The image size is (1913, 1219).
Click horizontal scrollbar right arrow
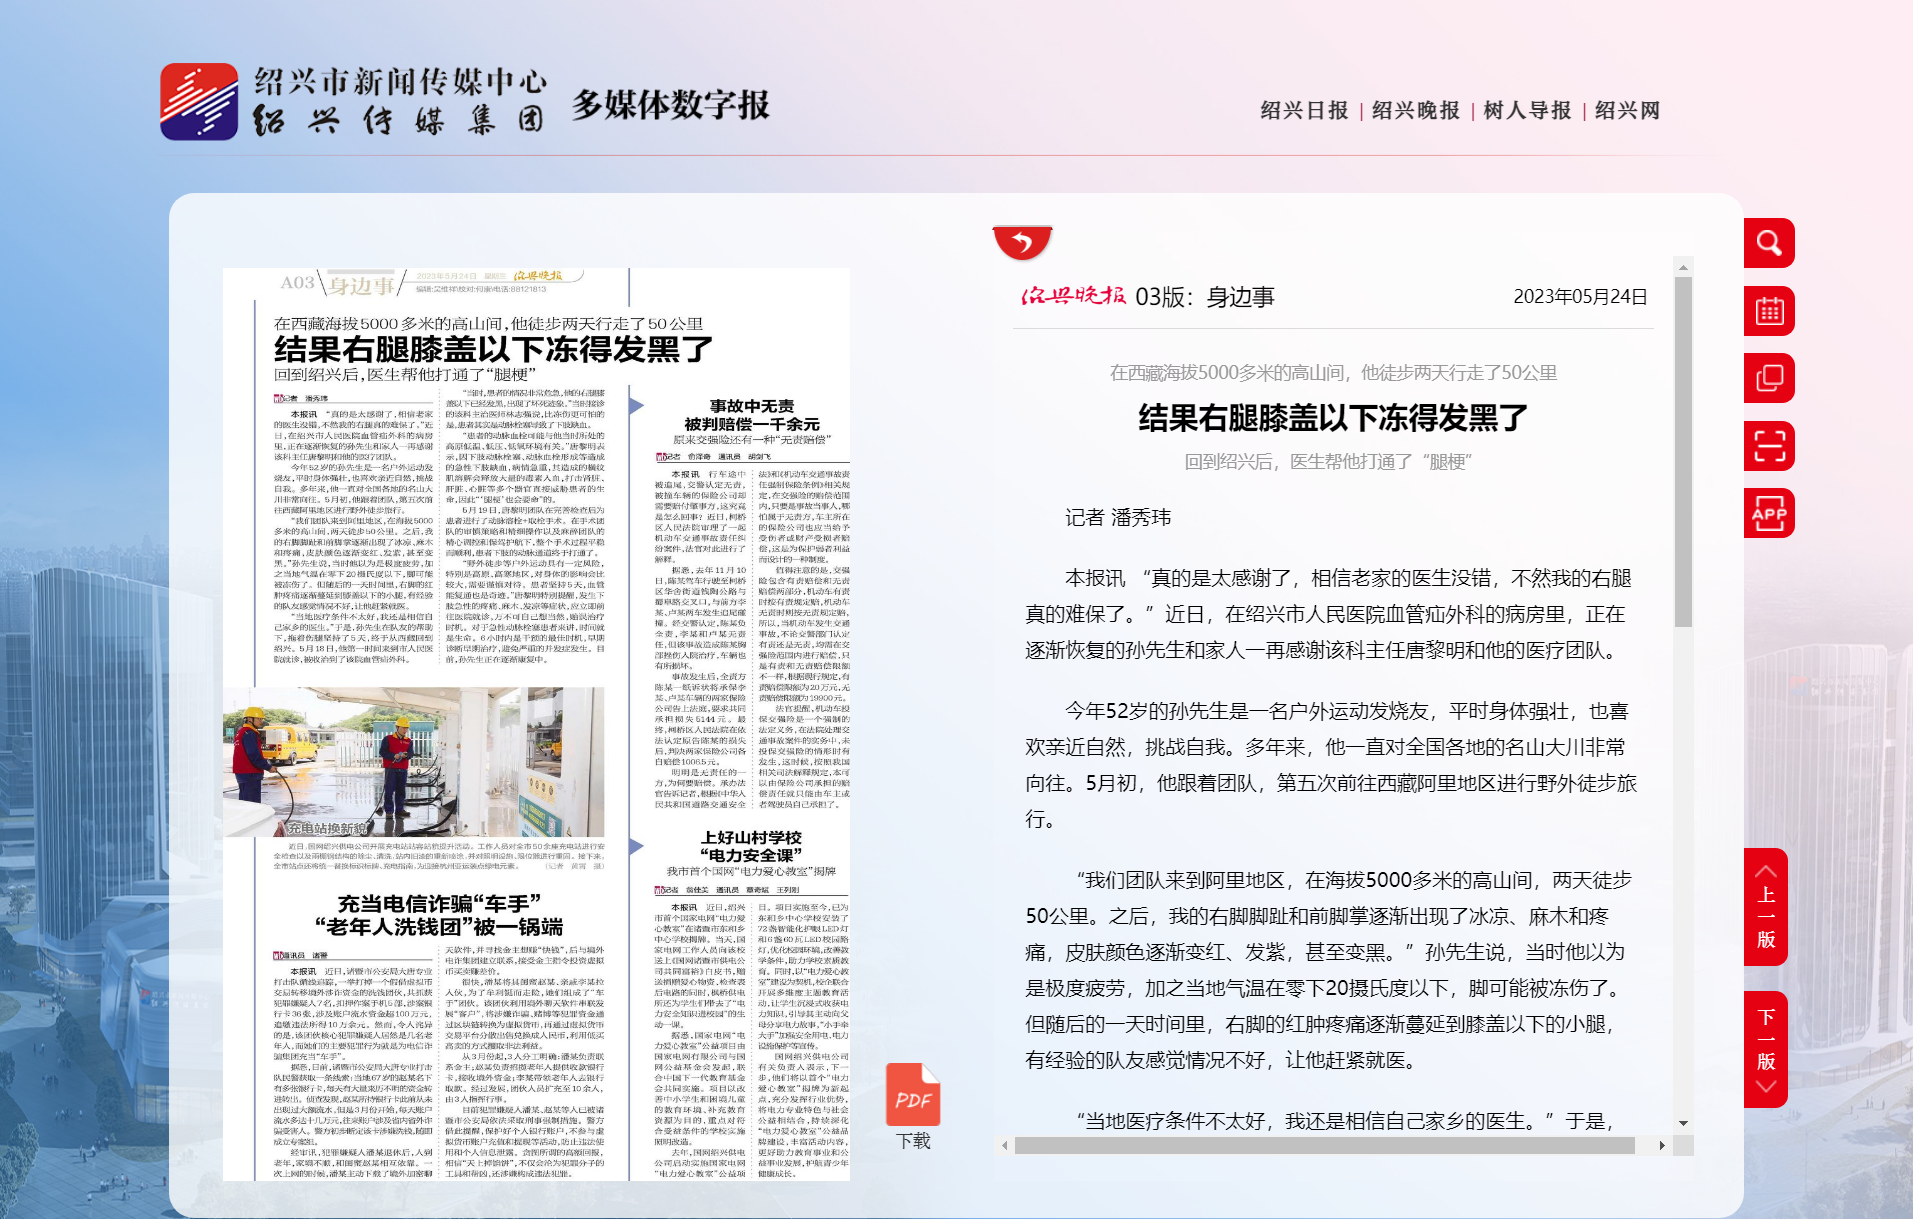(x=1662, y=1145)
